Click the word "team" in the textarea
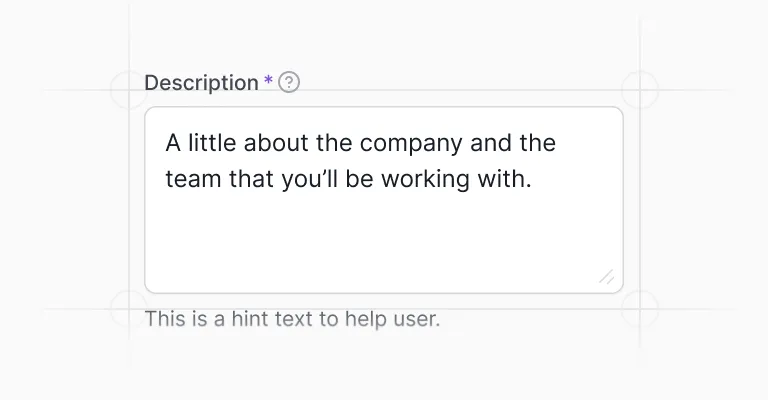The image size is (768, 400). [x=193, y=179]
